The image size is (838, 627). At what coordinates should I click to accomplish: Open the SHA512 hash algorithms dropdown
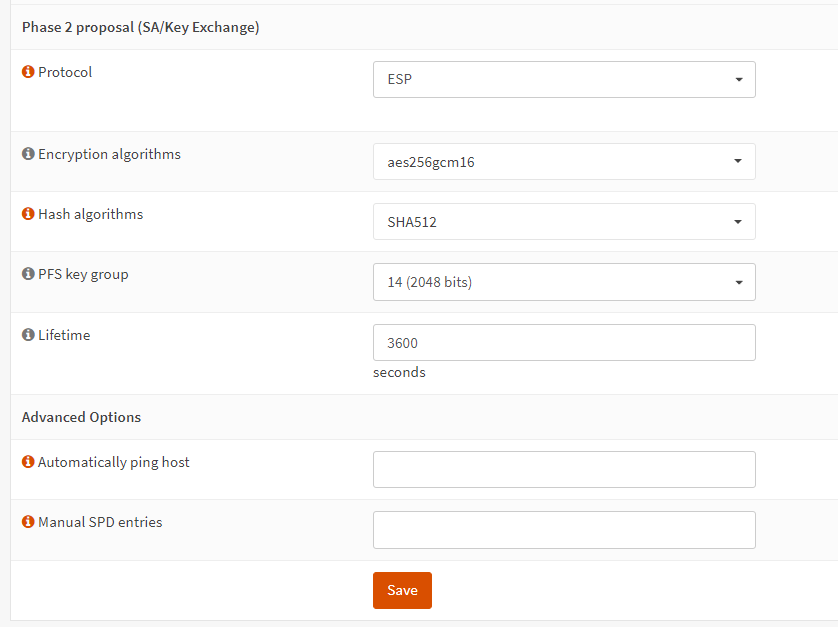click(564, 222)
